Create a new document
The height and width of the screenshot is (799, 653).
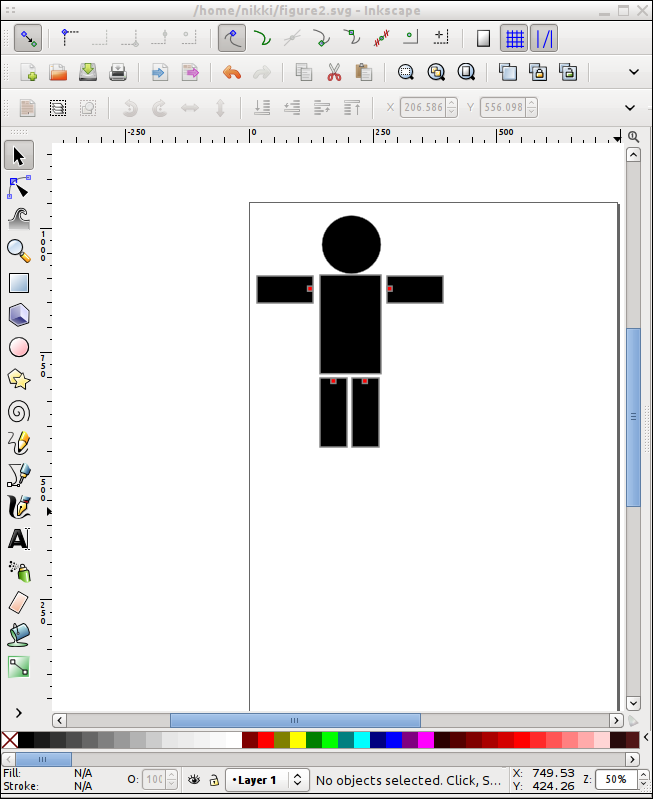pos(29,72)
